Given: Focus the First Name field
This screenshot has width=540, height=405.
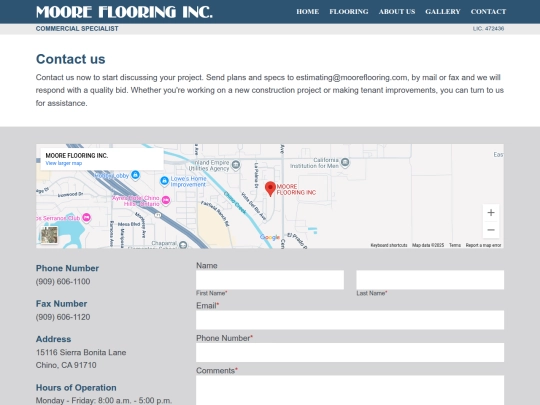Looking at the screenshot, I should [270, 280].
